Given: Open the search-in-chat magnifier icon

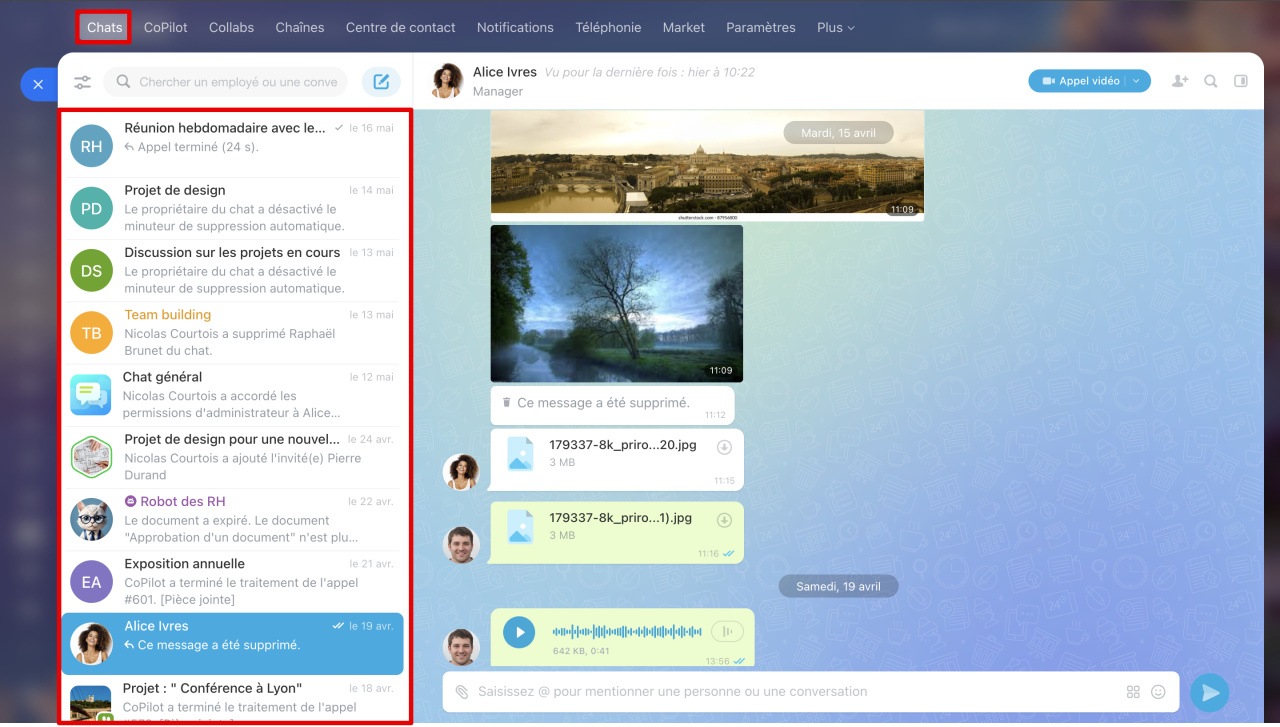Looking at the screenshot, I should tap(1211, 81).
